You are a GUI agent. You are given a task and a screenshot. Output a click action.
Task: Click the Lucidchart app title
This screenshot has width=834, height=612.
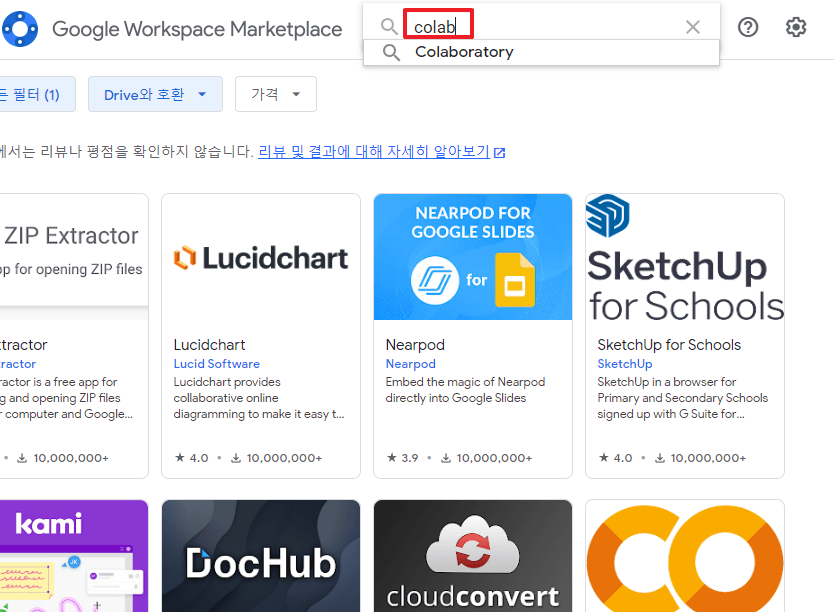(210, 345)
